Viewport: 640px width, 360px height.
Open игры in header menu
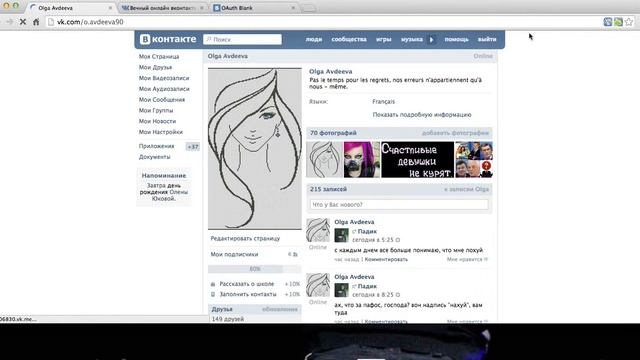tap(384, 40)
